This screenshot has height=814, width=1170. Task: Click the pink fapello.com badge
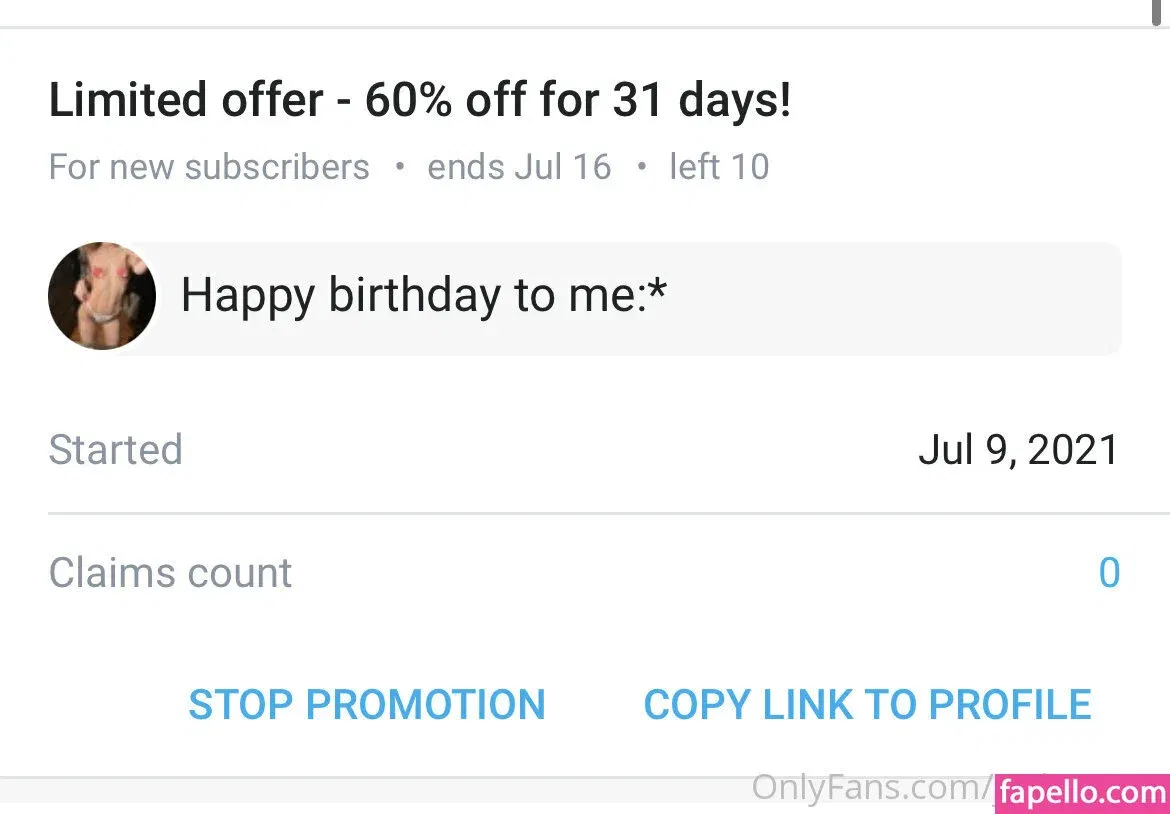[1082, 794]
